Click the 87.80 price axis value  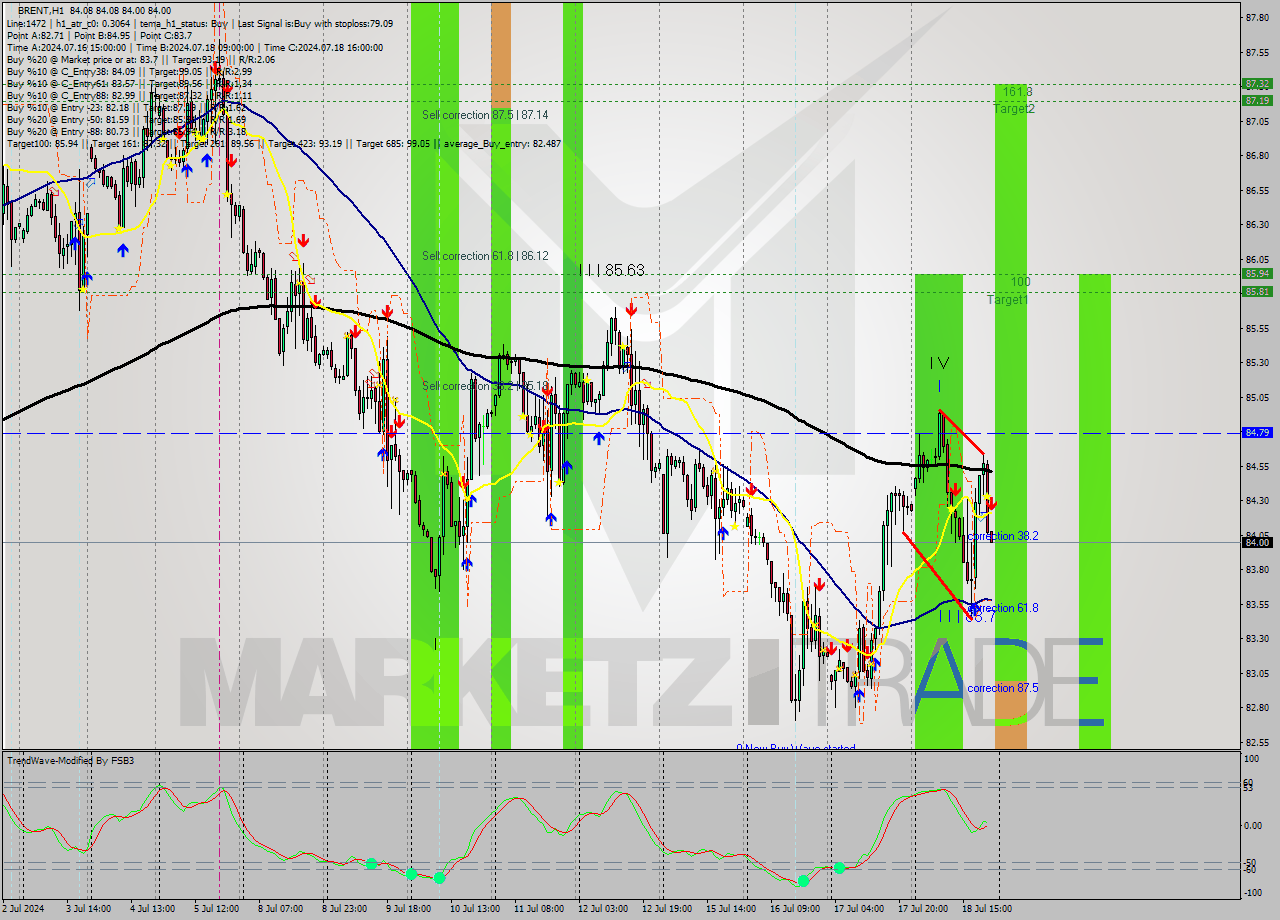(1257, 17)
